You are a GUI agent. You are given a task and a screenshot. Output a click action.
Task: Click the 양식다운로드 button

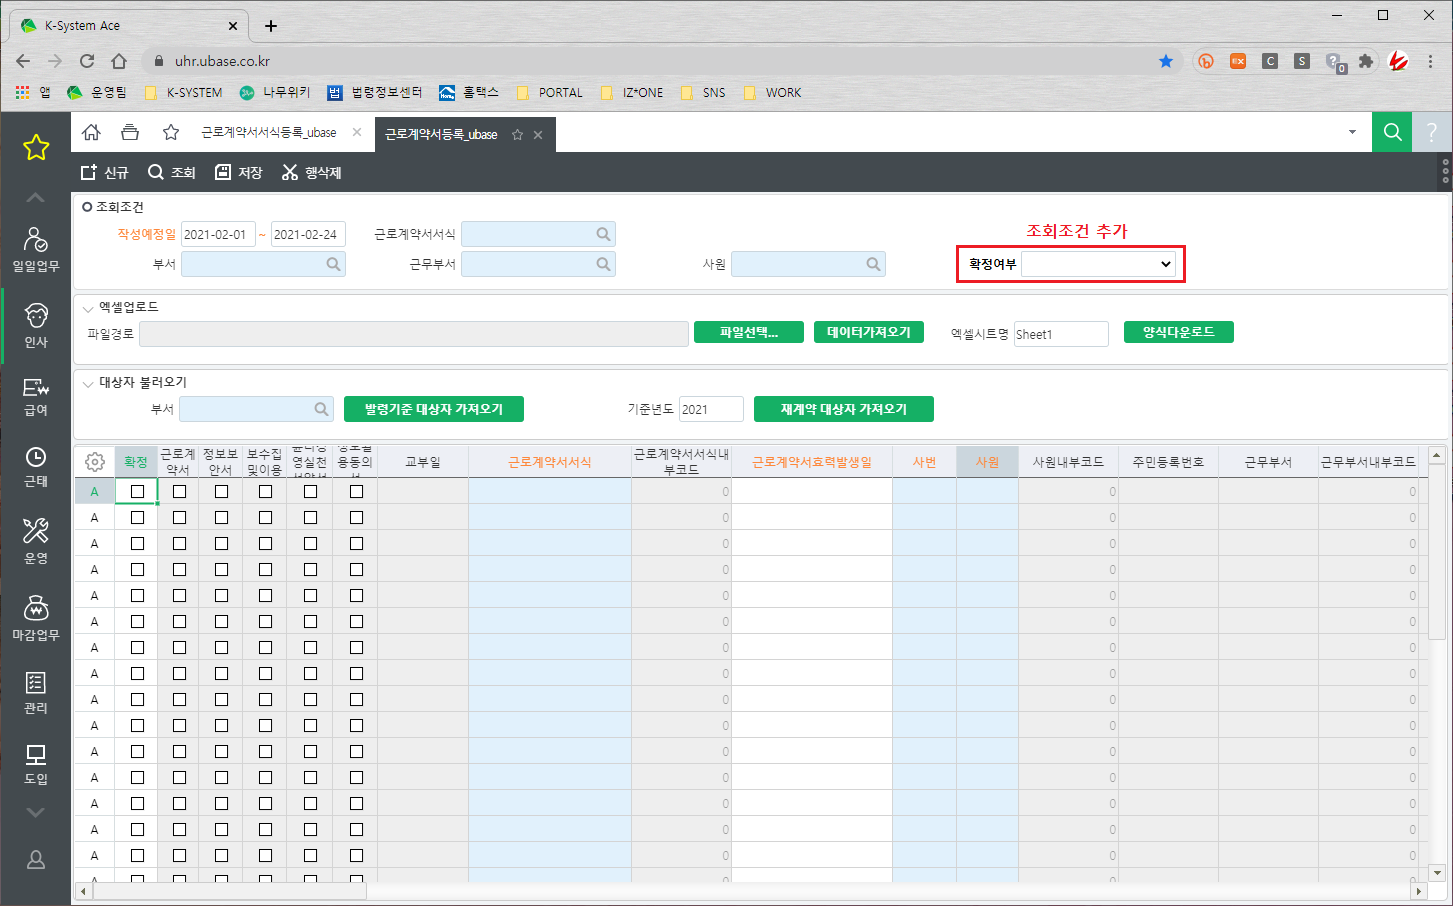[1179, 332]
